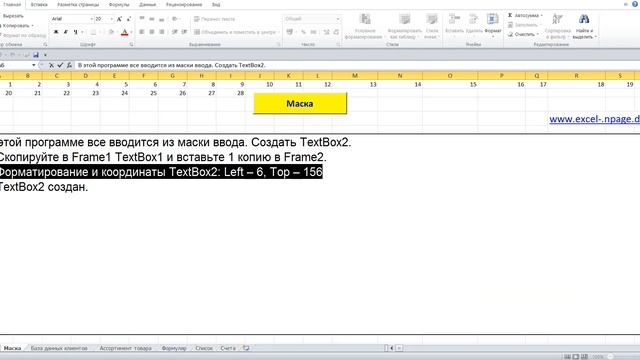
Task: Decrease the indent
Action: (x=174, y=32)
